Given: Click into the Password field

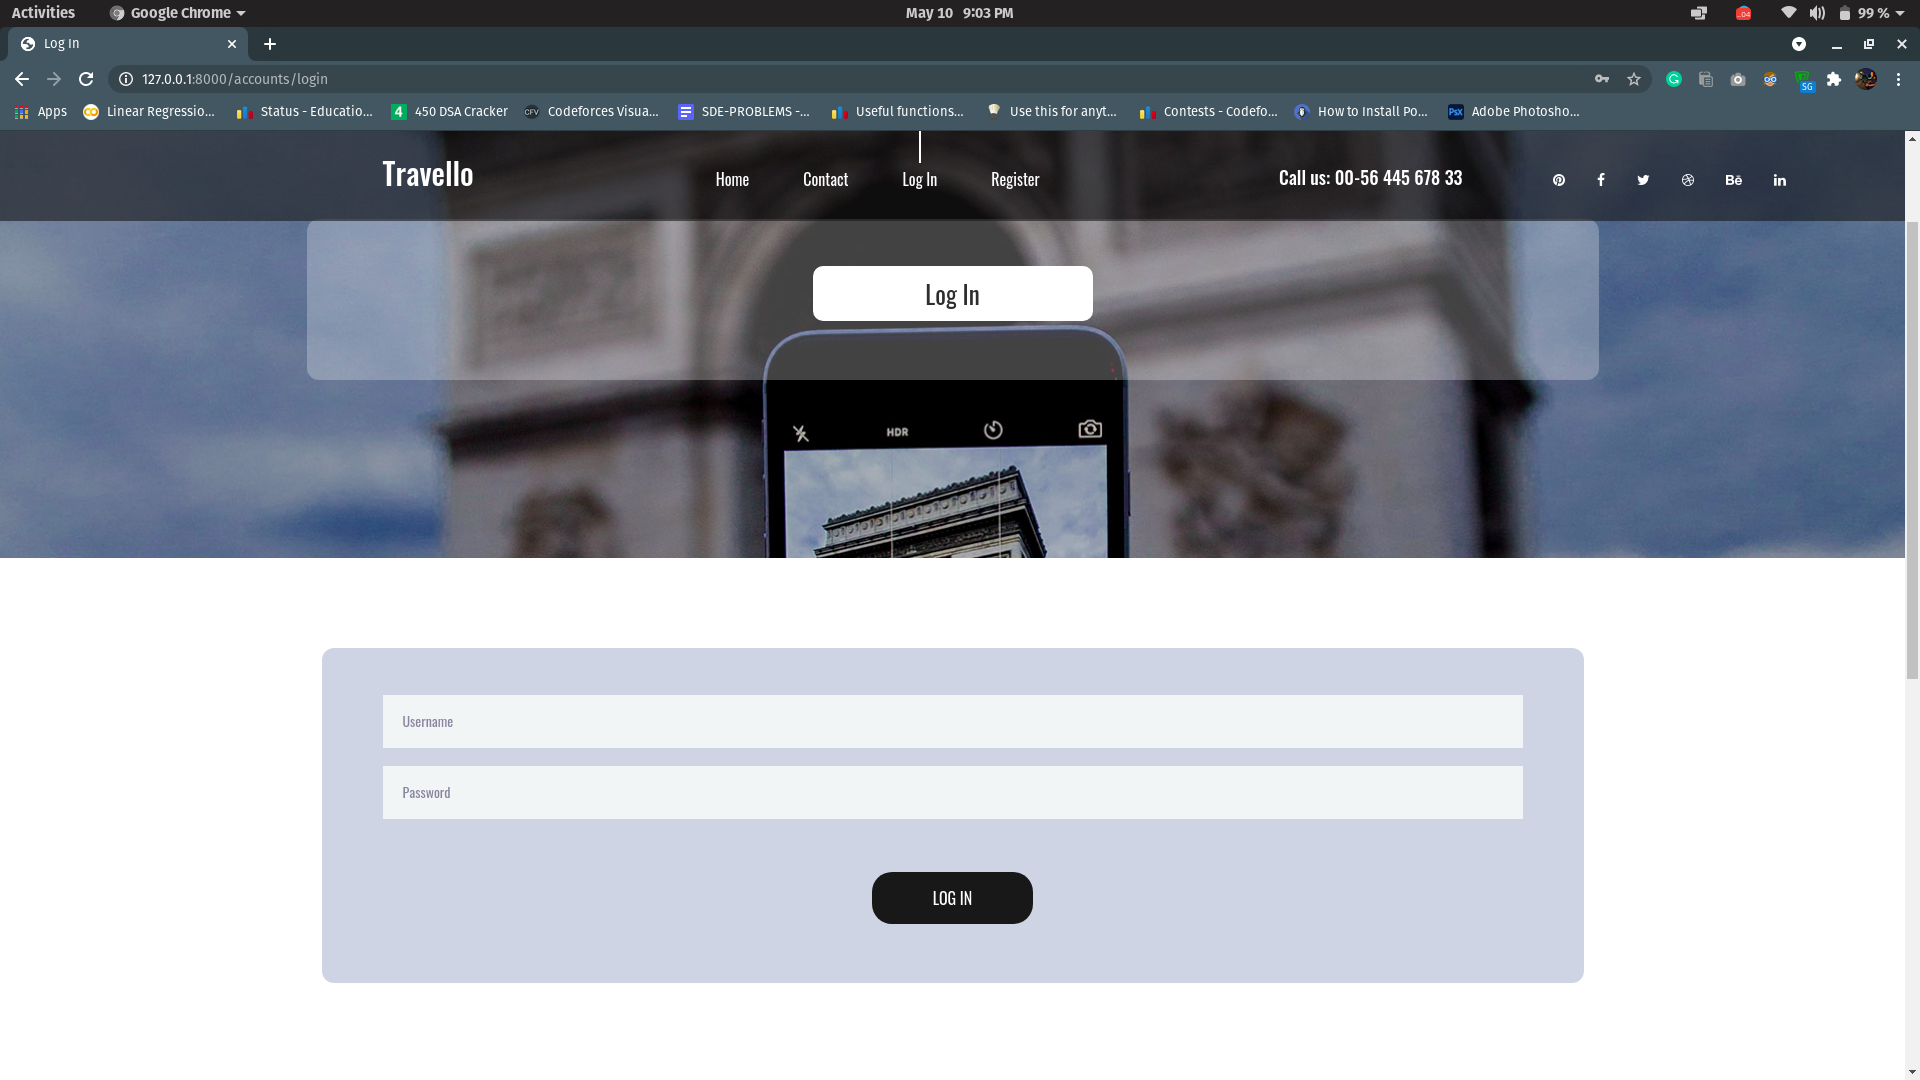Looking at the screenshot, I should tap(952, 792).
